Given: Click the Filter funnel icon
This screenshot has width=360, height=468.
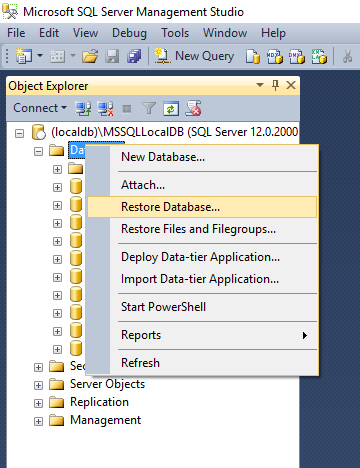Looking at the screenshot, I should [x=149, y=108].
